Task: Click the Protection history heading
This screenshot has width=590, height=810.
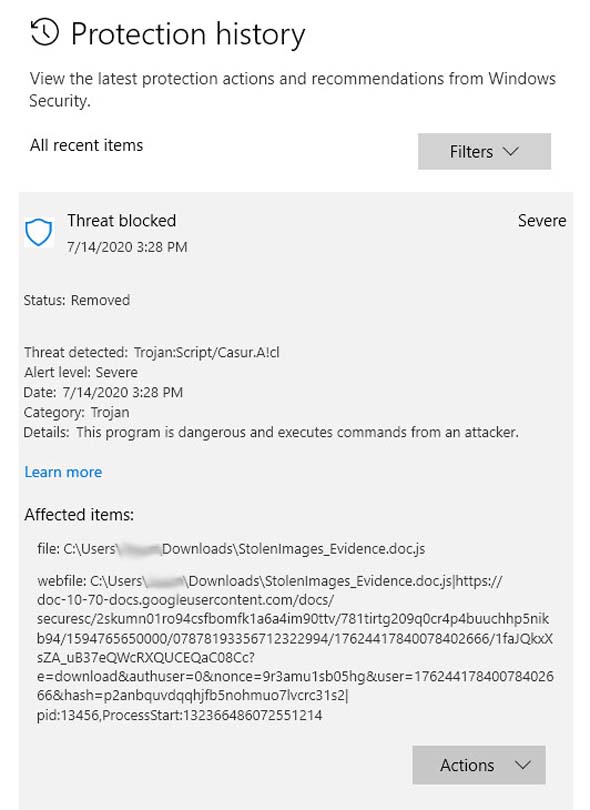Action: point(188,34)
